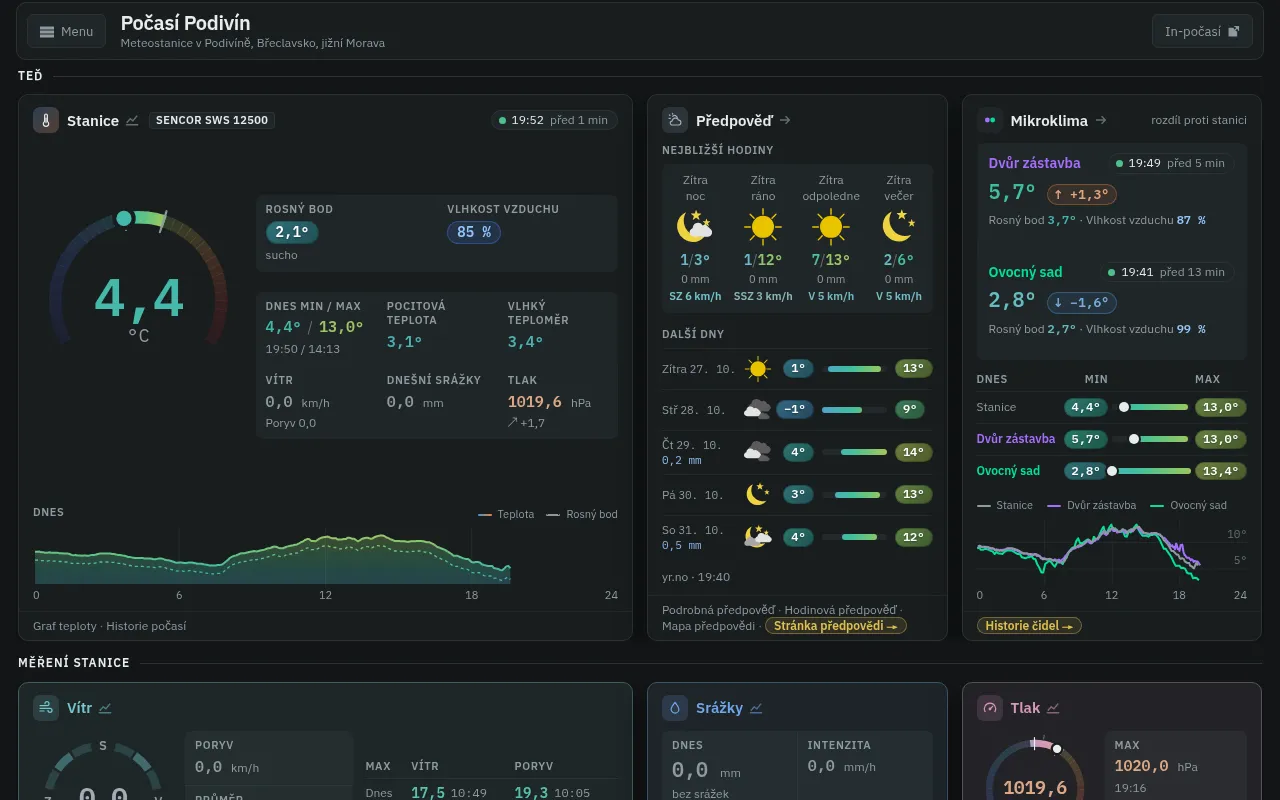
Task: Click the cloud icon for Čt 29. 10.
Action: pos(757,452)
